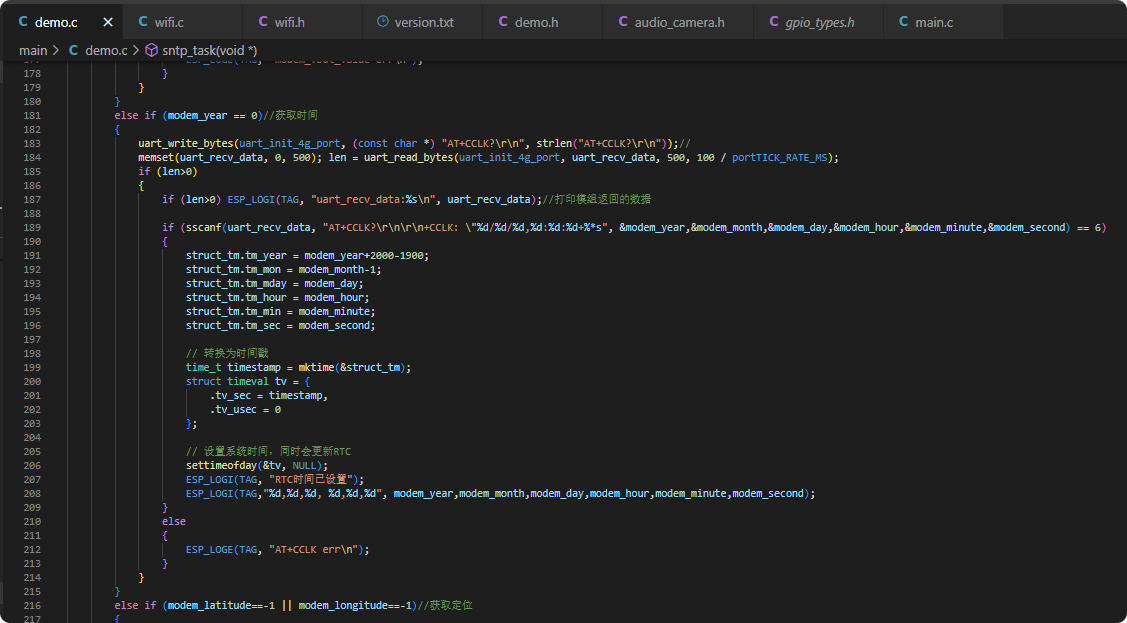1127x623 pixels.
Task: Click the settimeofday function call
Action: point(221,466)
